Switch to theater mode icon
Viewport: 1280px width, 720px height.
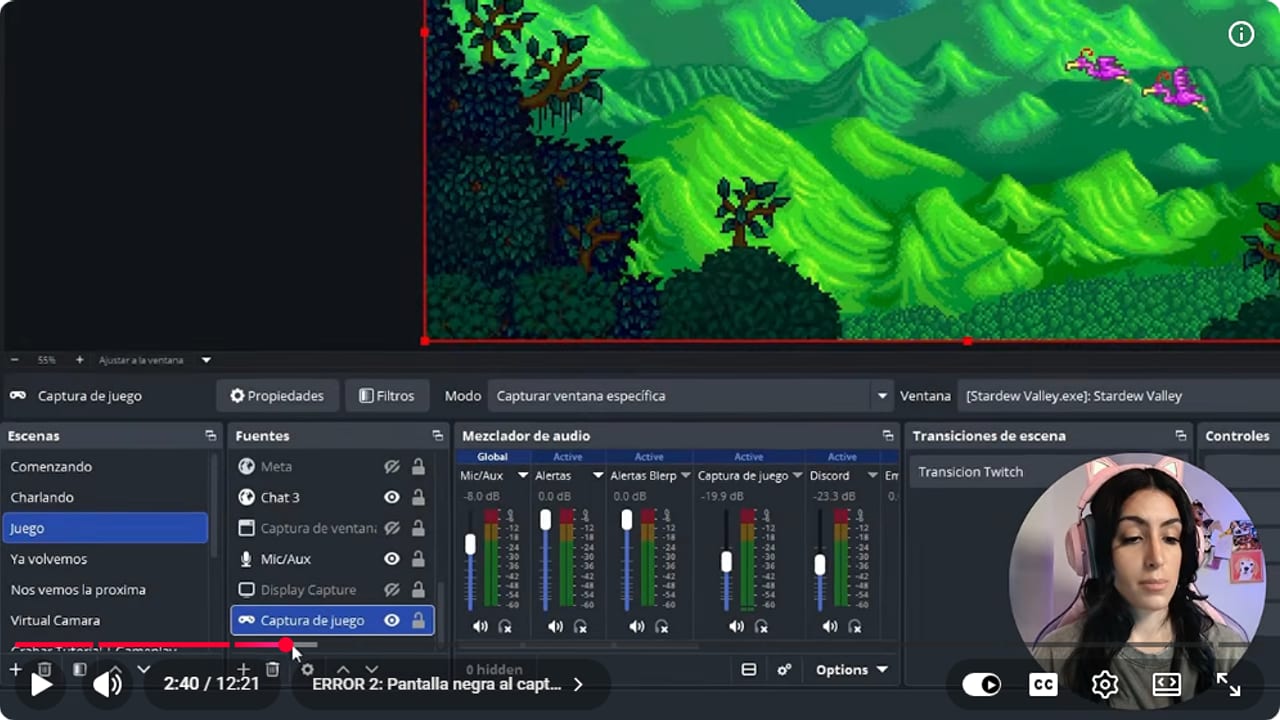1166,684
